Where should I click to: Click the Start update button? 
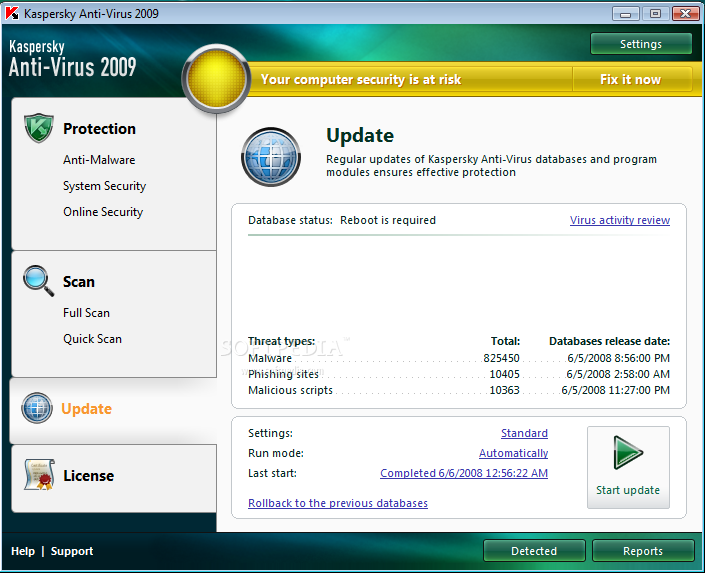(x=628, y=467)
